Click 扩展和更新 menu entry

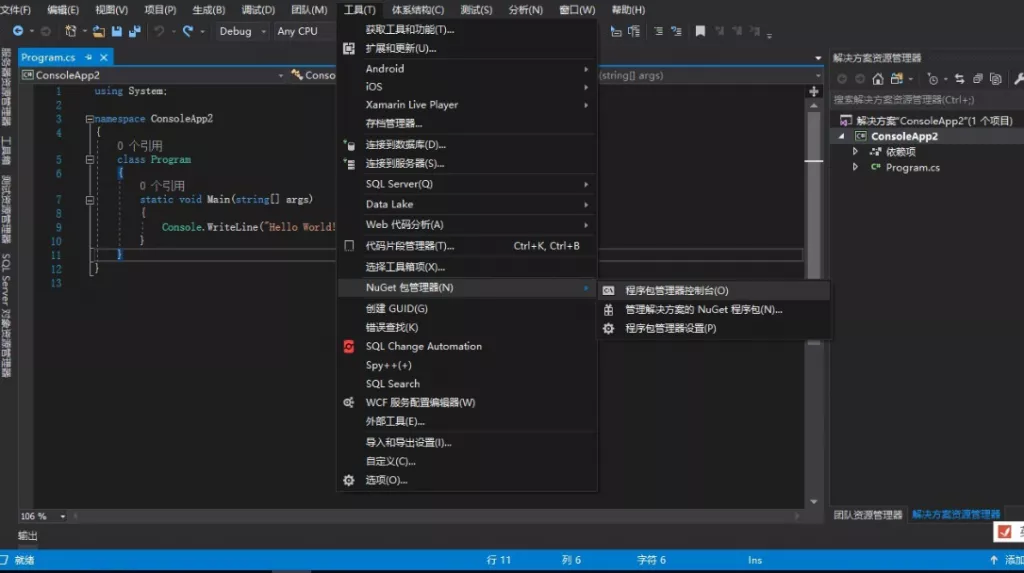467,48
